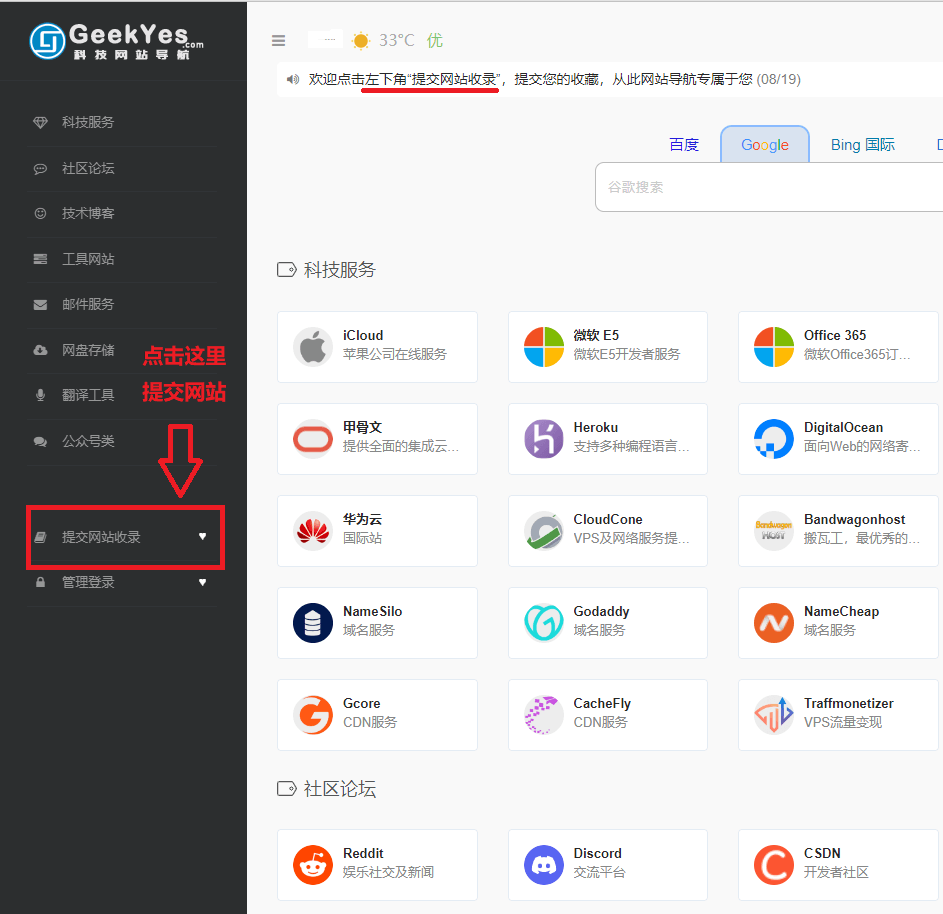Switch to the 百度 search tab
943x914 pixels.
[684, 145]
